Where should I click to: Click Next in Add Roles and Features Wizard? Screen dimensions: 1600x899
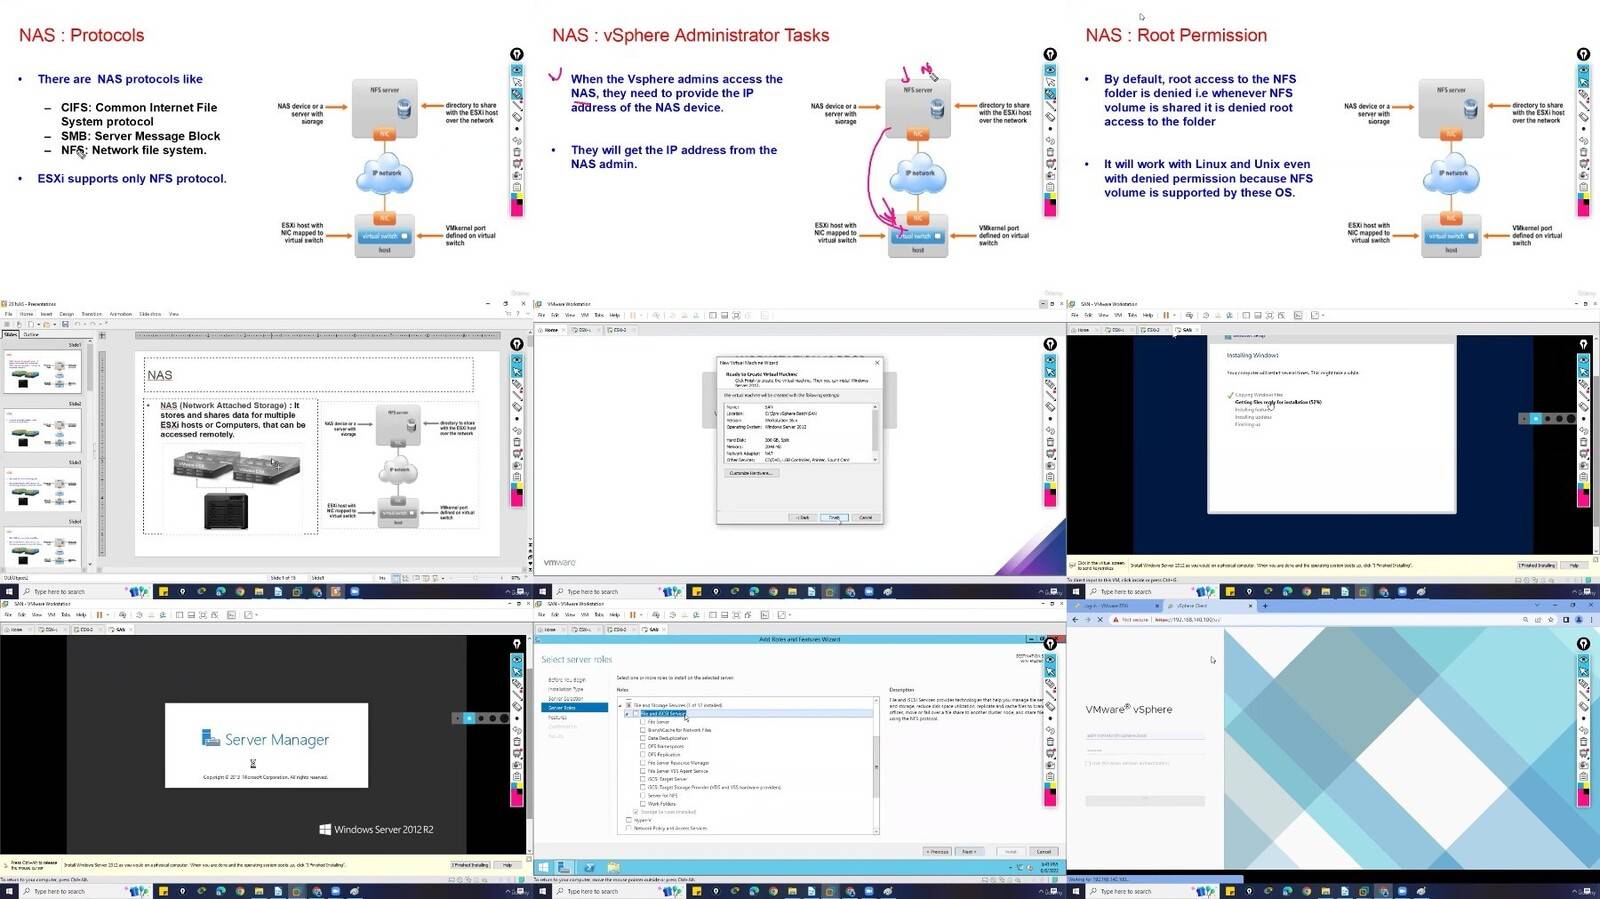click(969, 852)
